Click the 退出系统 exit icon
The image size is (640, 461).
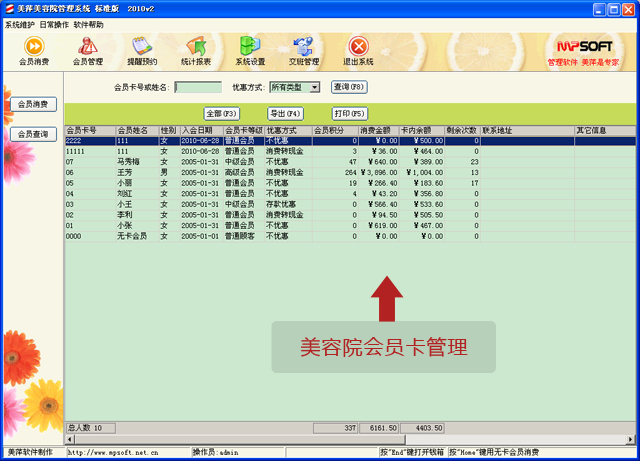358,49
